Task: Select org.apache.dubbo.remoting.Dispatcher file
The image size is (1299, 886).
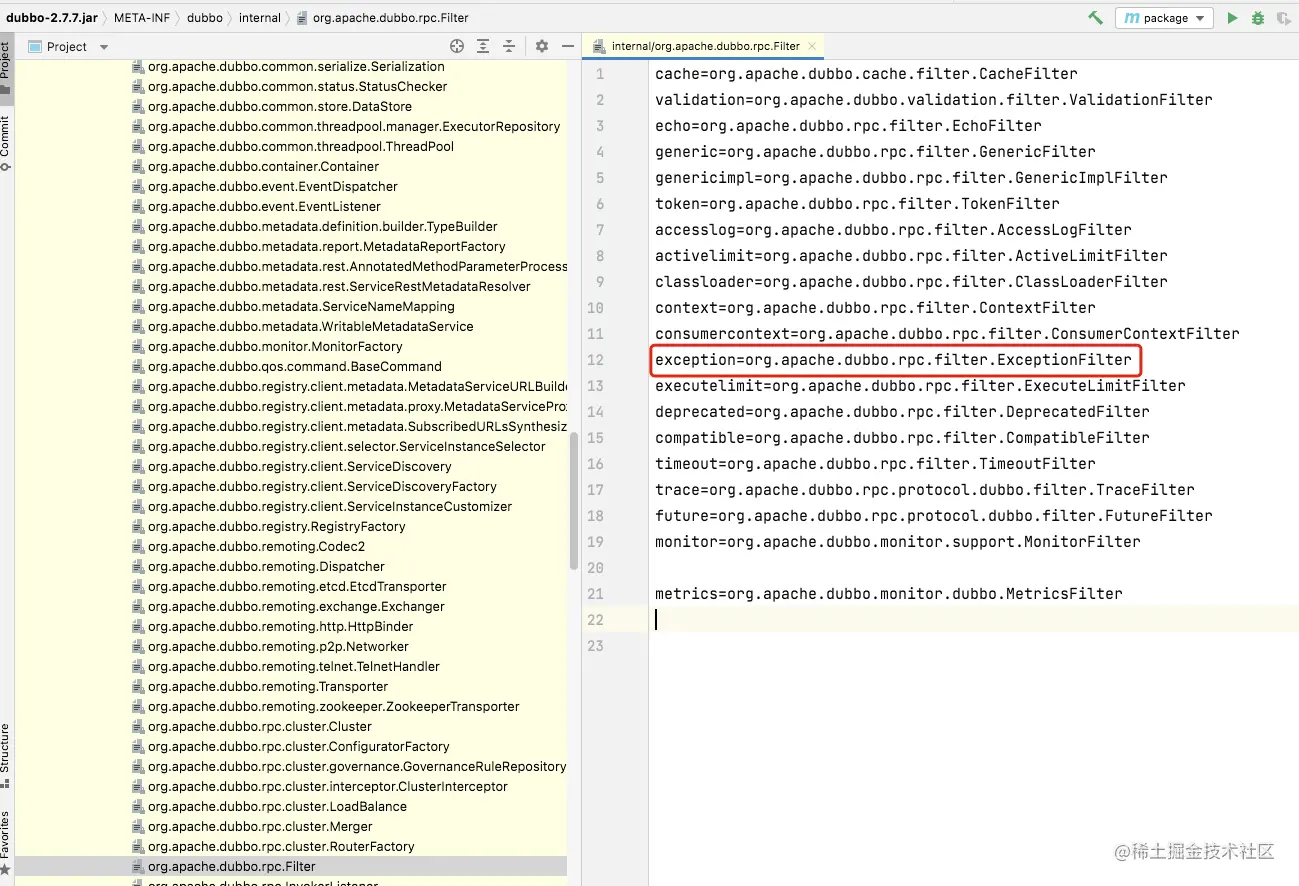Action: (266, 566)
